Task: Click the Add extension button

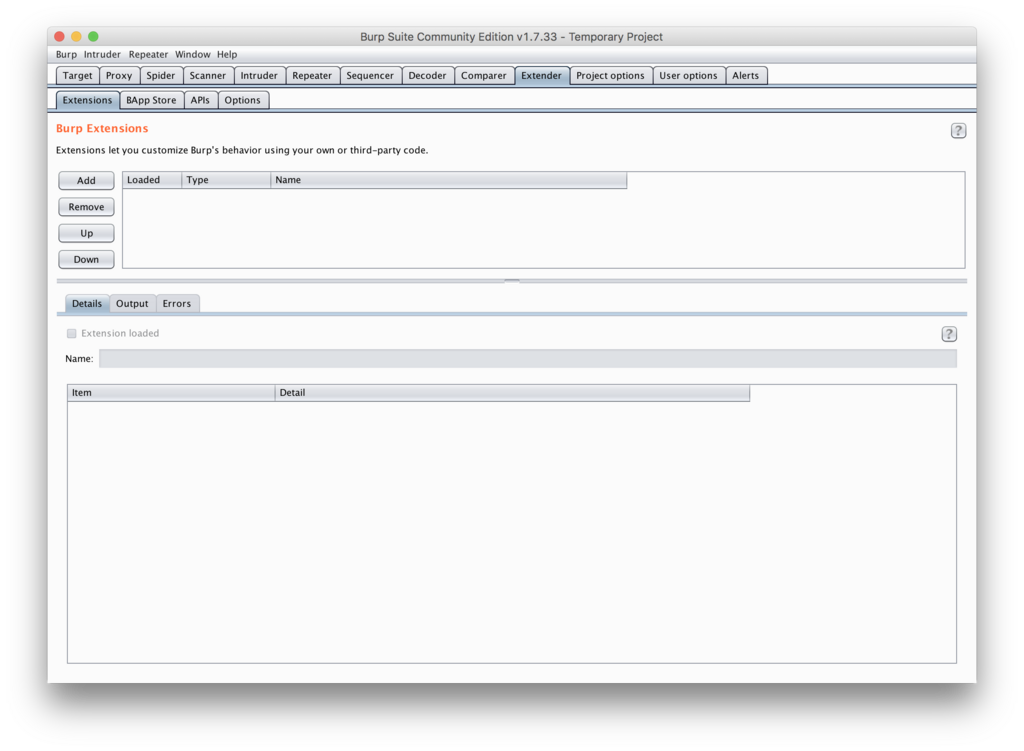Action: click(86, 180)
